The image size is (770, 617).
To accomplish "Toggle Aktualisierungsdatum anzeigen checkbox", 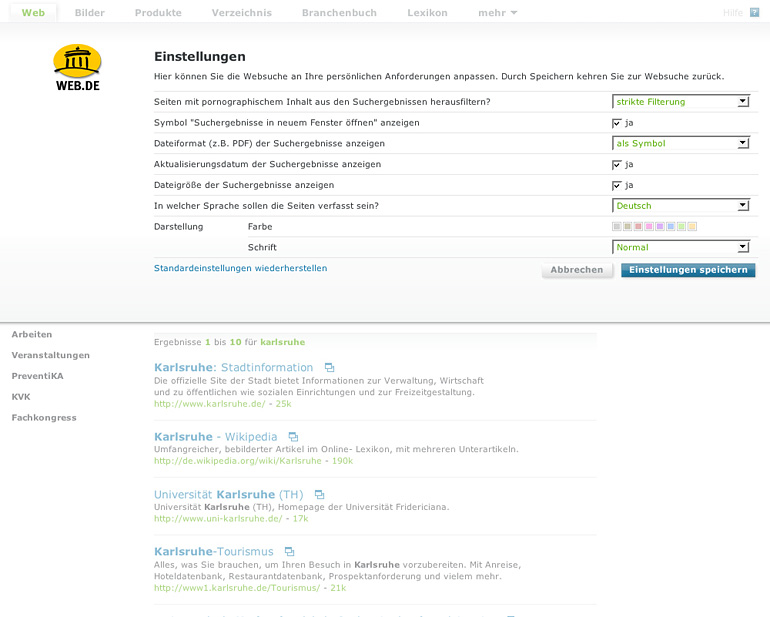I will (617, 165).
